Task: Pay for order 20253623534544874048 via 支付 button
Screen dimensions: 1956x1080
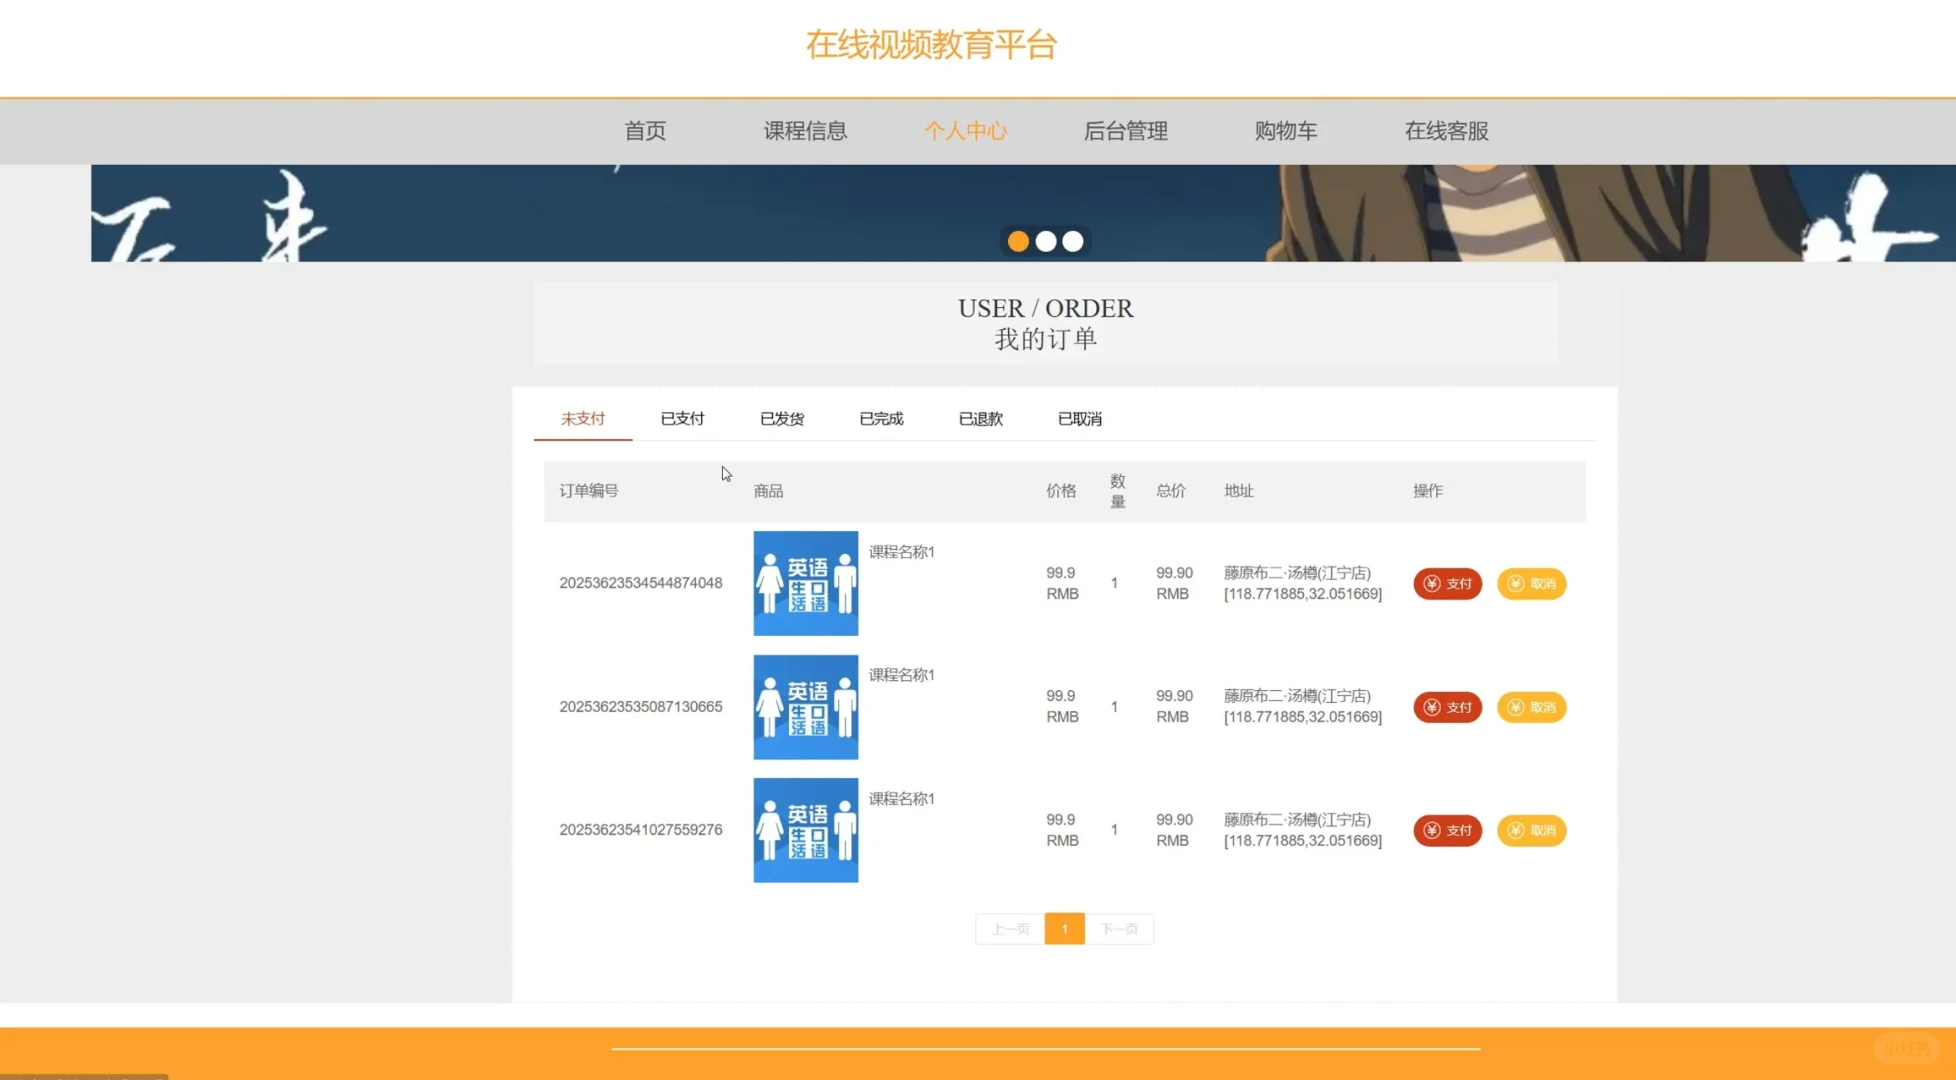Action: 1446,583
